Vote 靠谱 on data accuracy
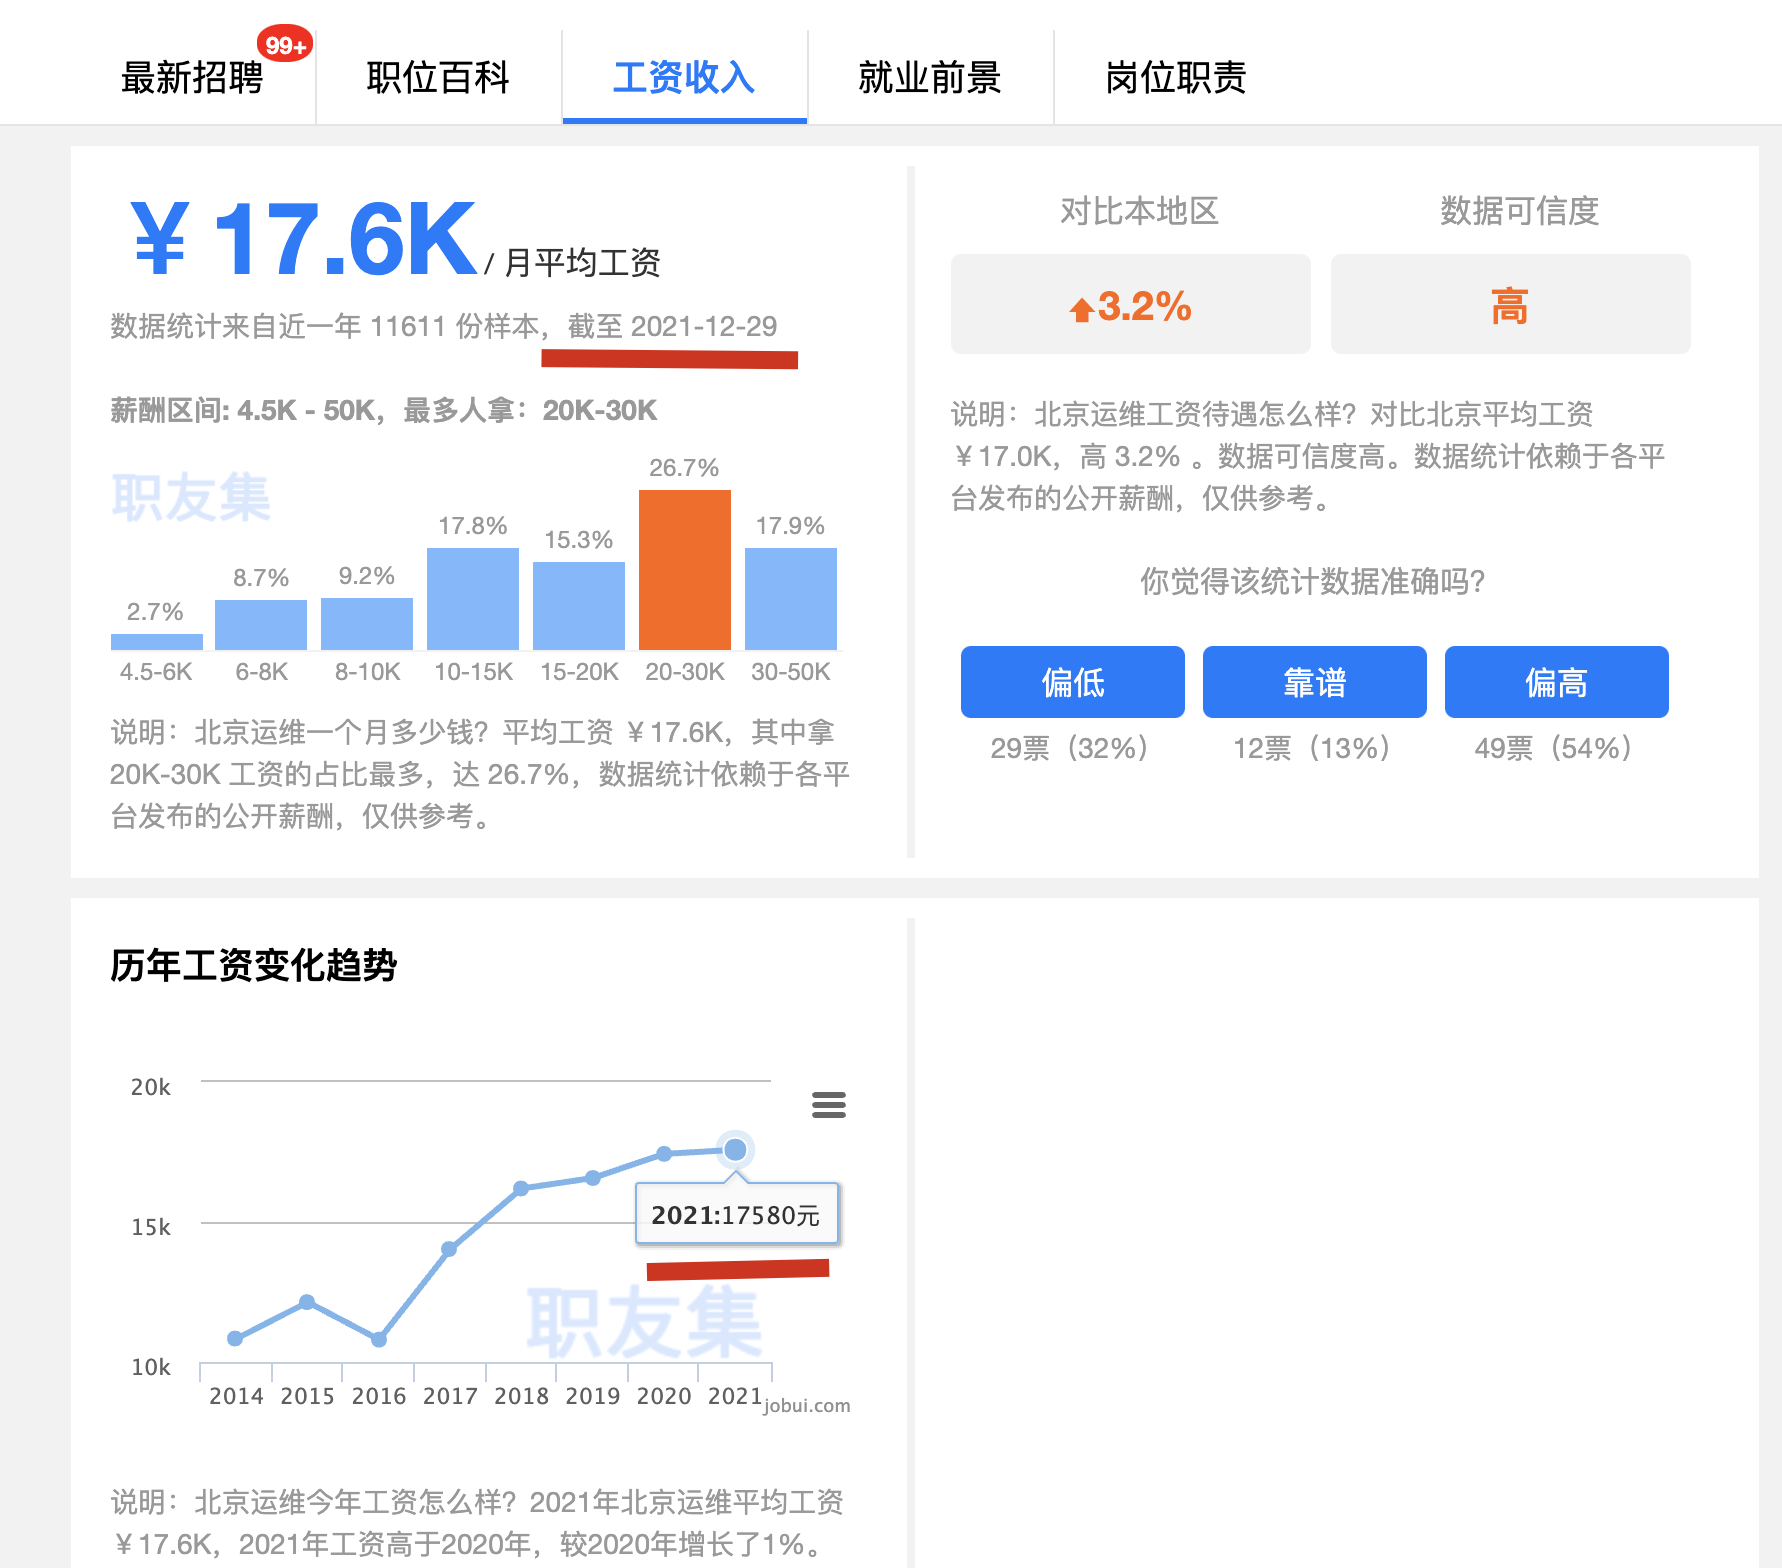The width and height of the screenshot is (1782, 1568). 1314,682
